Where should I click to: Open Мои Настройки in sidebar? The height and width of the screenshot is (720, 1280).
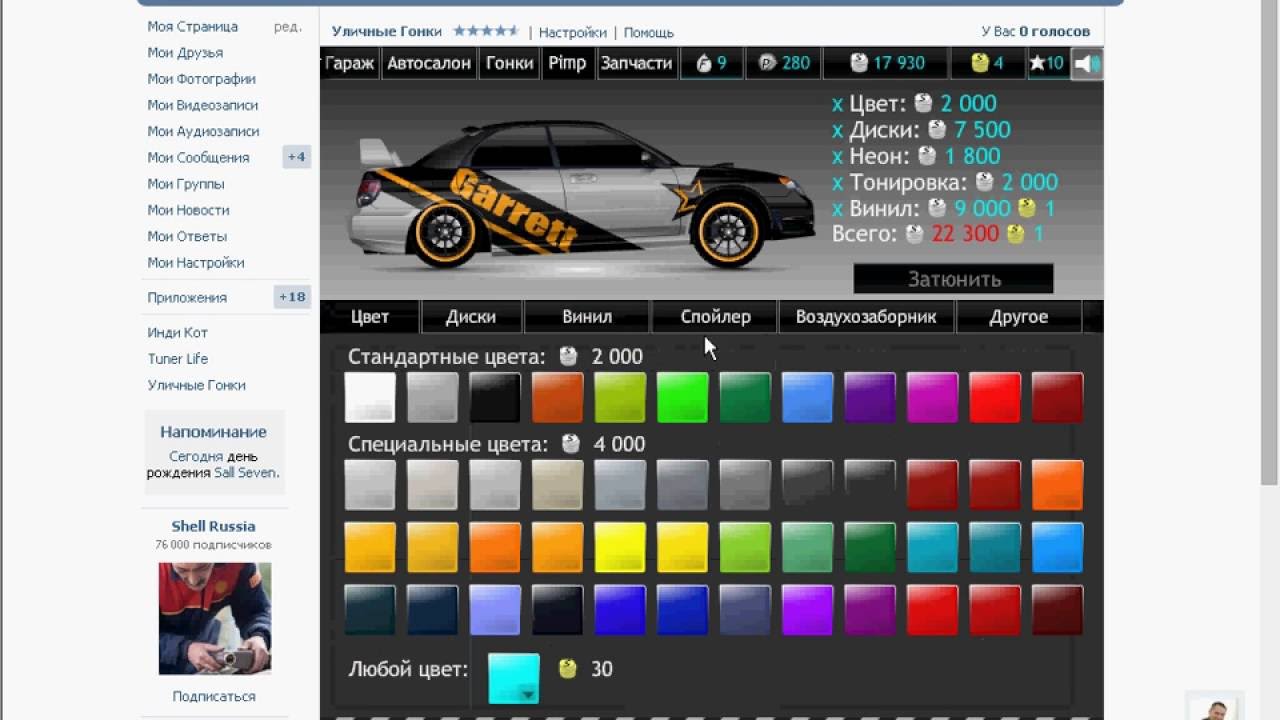196,262
